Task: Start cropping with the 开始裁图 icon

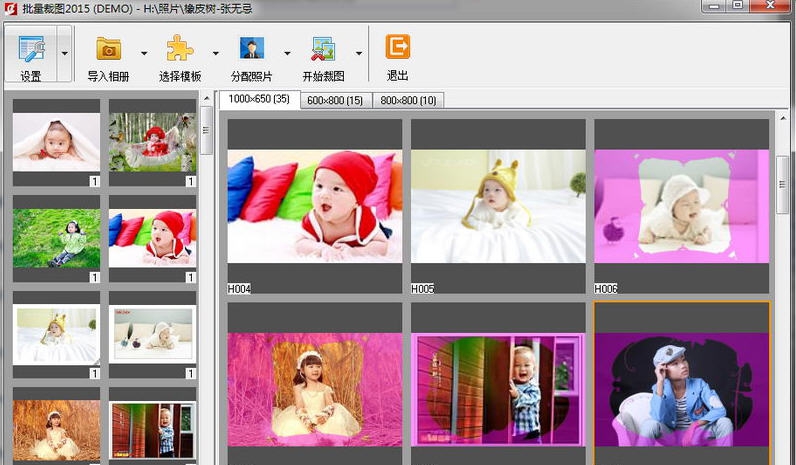Action: 323,49
